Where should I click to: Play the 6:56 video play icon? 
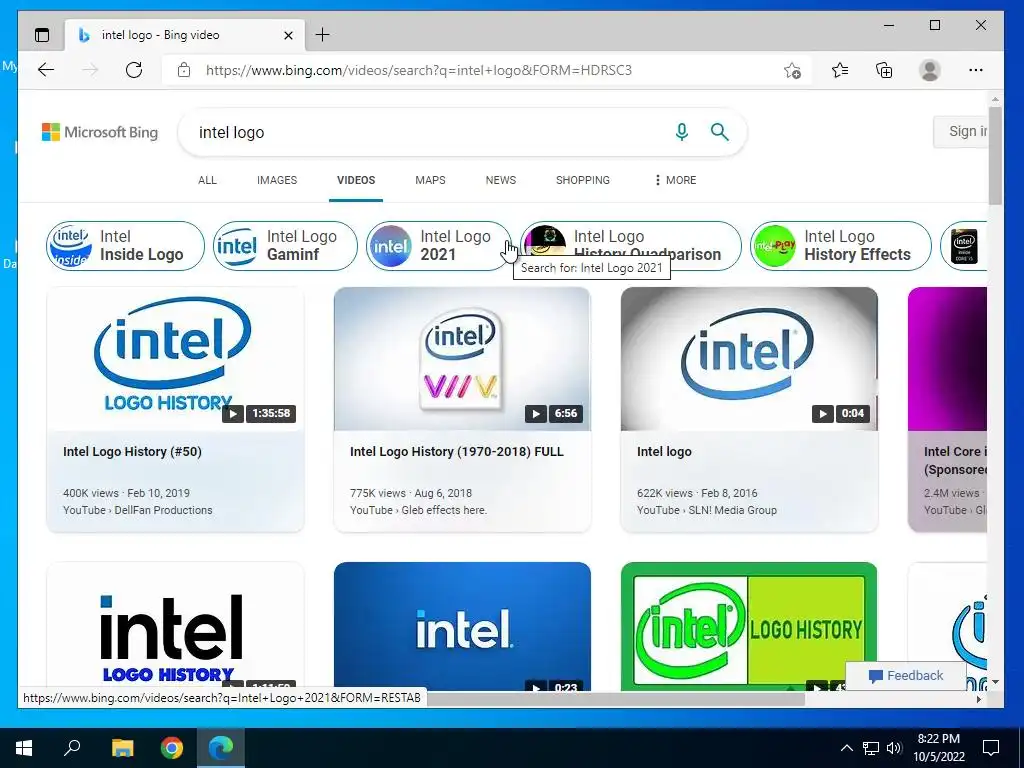pyautogui.click(x=536, y=413)
